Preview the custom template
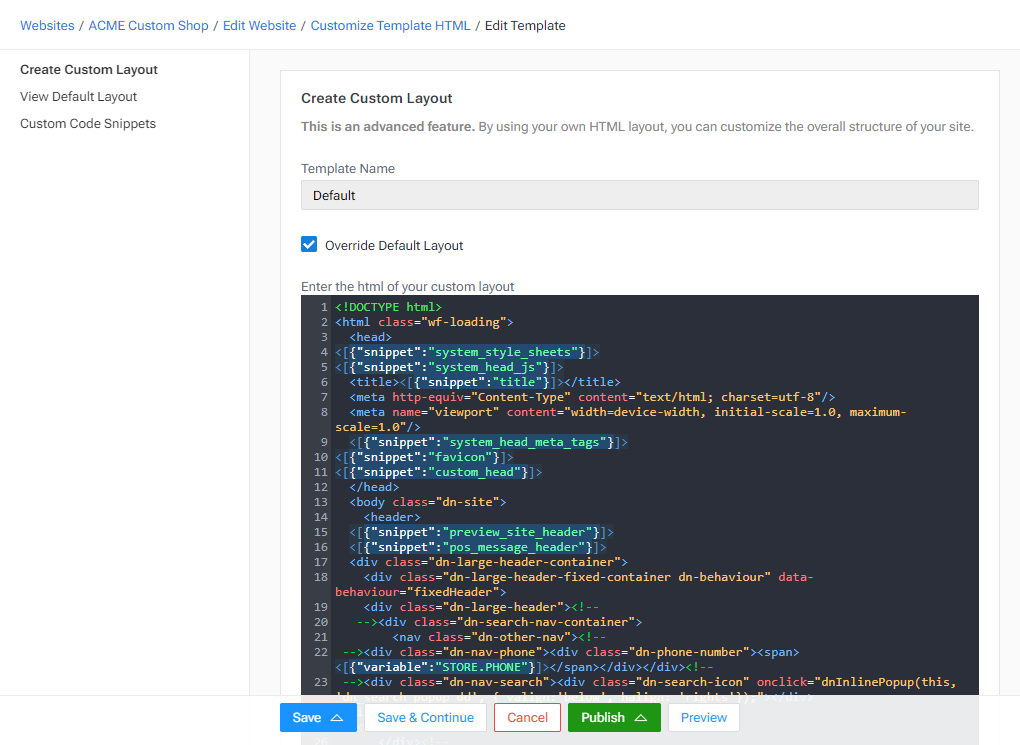The width and height of the screenshot is (1020, 745). (703, 717)
